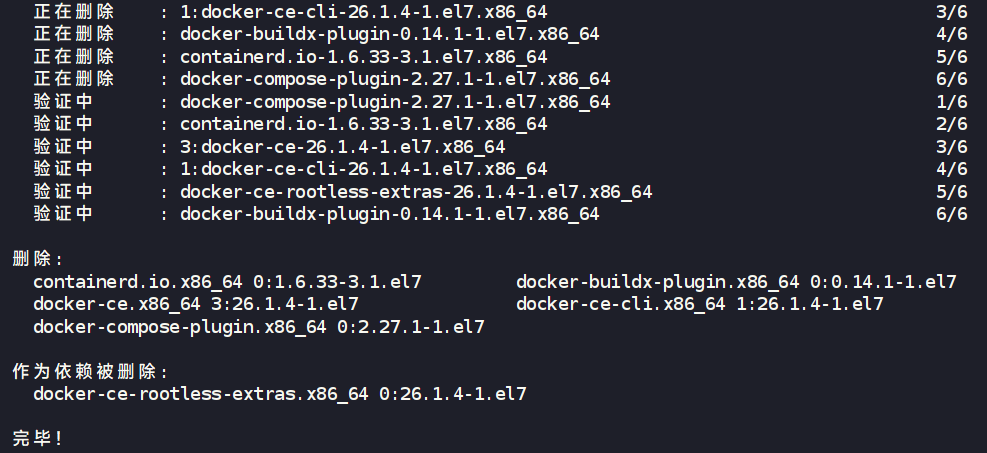The height and width of the screenshot is (453, 987).
Task: Click docker-buildx-plugin package in the 验证中 row
Action: click(389, 214)
